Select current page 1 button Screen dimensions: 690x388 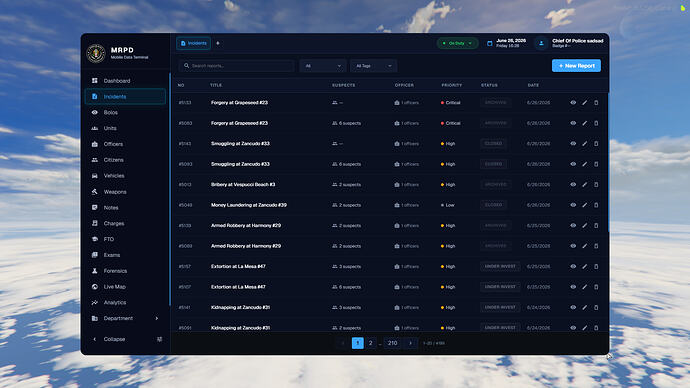pyautogui.click(x=358, y=343)
